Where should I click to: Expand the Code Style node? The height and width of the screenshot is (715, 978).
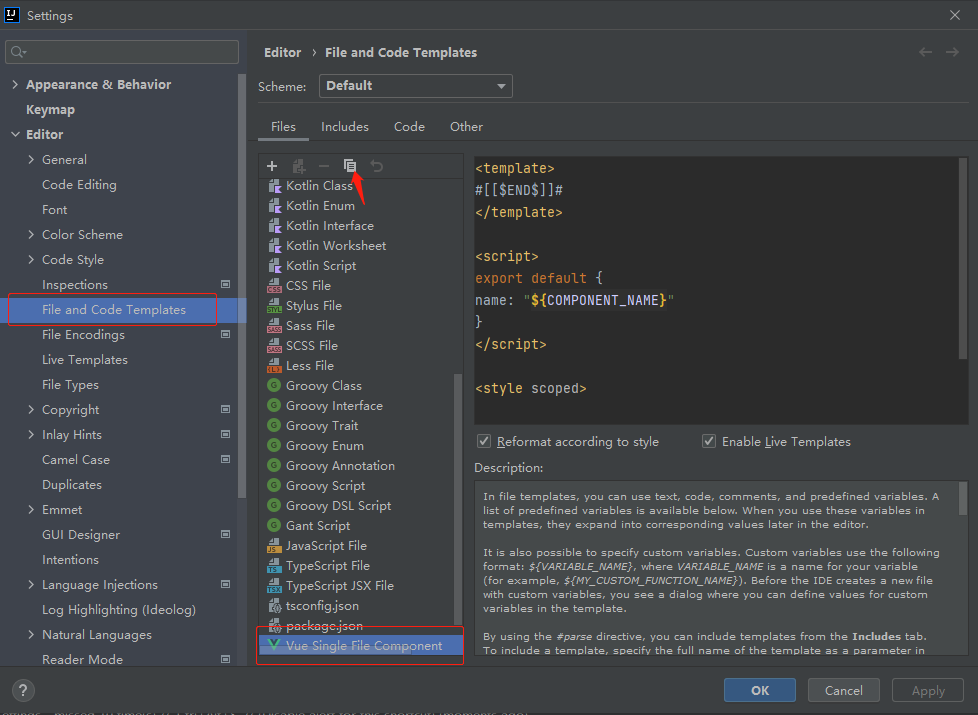point(31,260)
